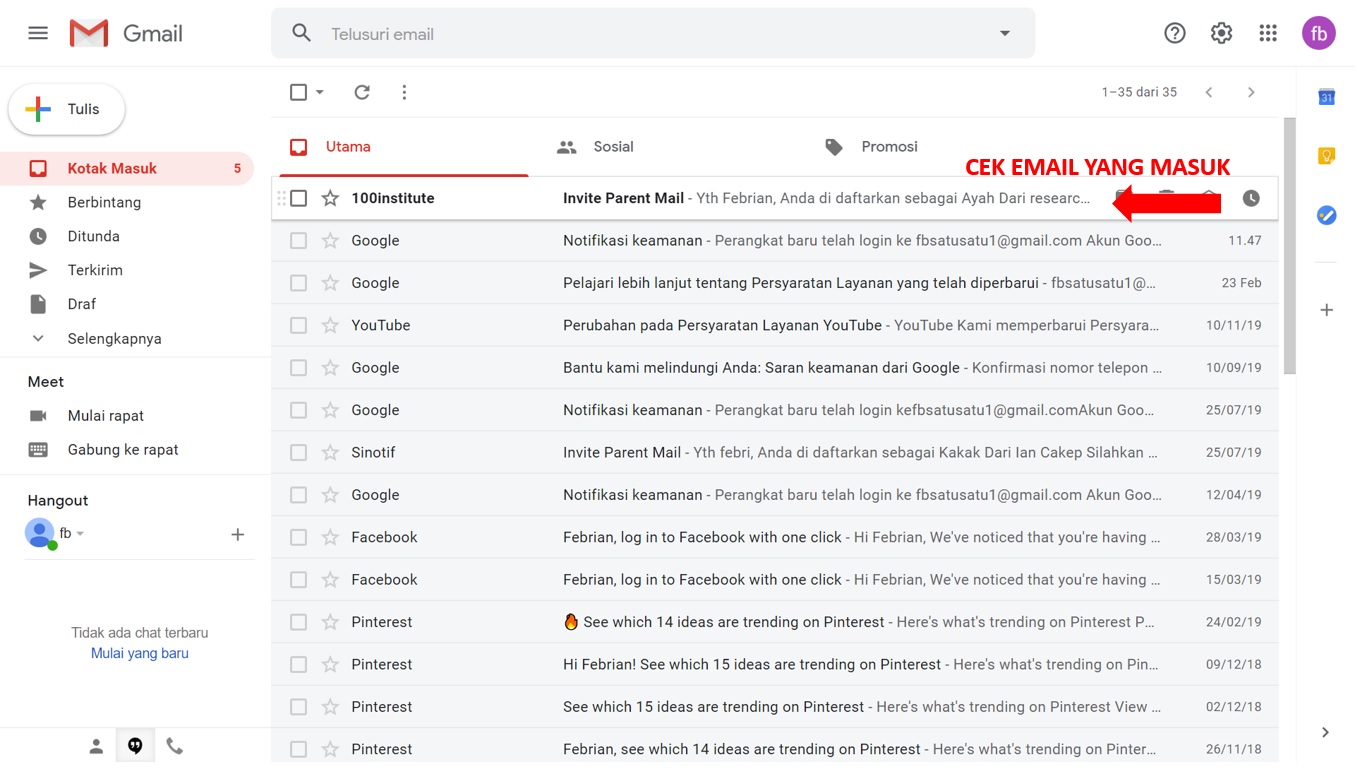Click the Mulai yang baru link
This screenshot has width=1358, height=768.
[x=140, y=653]
